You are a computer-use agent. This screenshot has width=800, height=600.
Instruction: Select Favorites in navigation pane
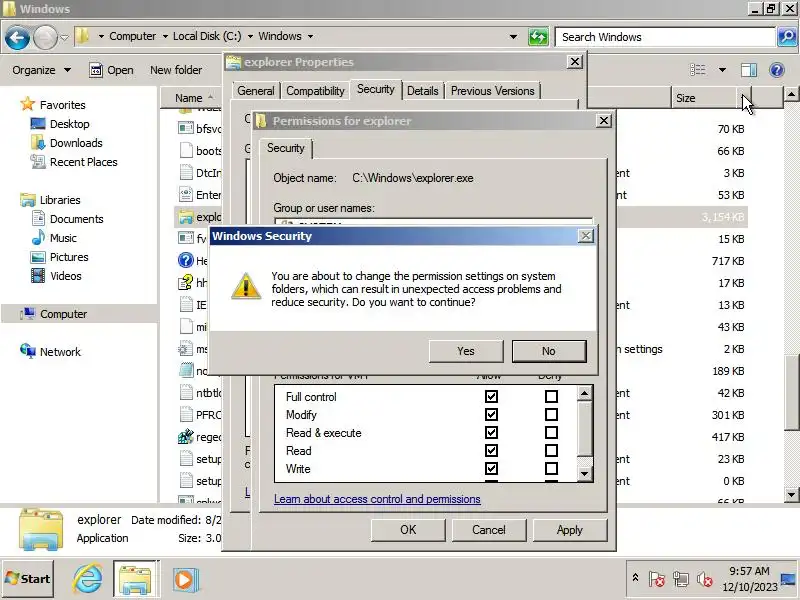(x=62, y=105)
